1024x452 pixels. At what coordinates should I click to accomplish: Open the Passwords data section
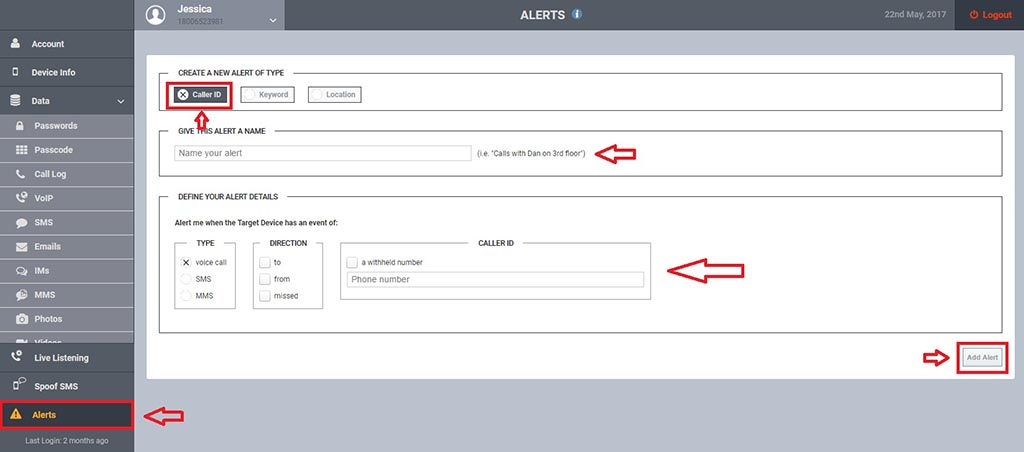tap(67, 125)
